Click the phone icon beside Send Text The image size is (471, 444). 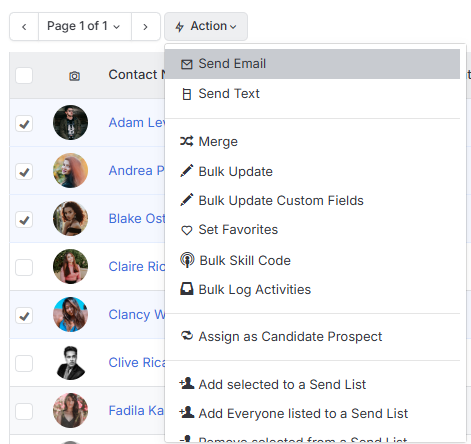[187, 94]
